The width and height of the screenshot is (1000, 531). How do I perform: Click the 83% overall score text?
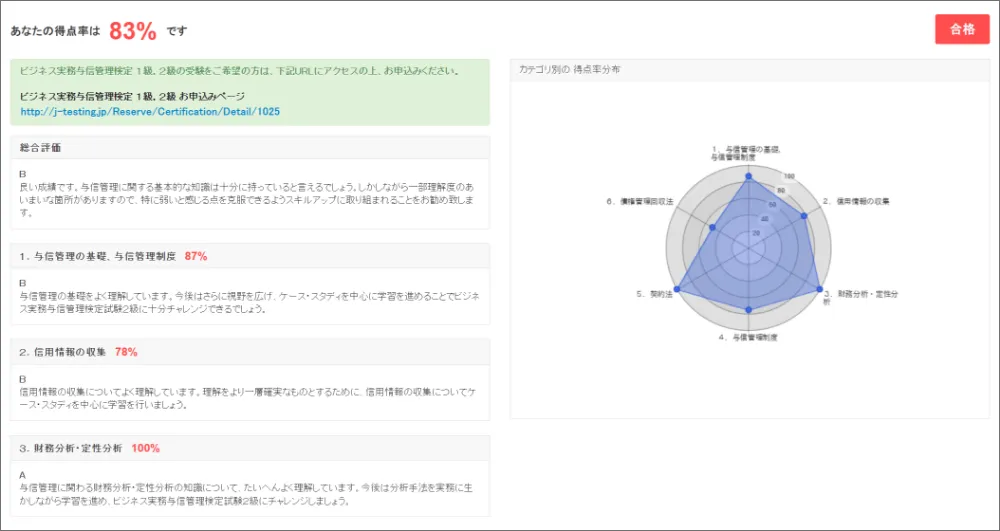(133, 31)
